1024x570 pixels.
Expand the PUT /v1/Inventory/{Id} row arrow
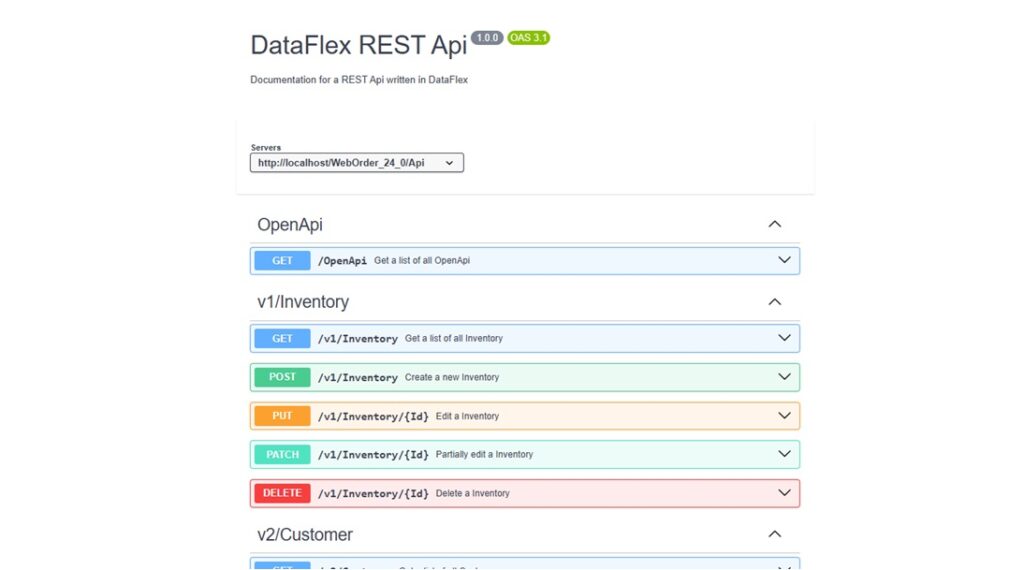784,416
